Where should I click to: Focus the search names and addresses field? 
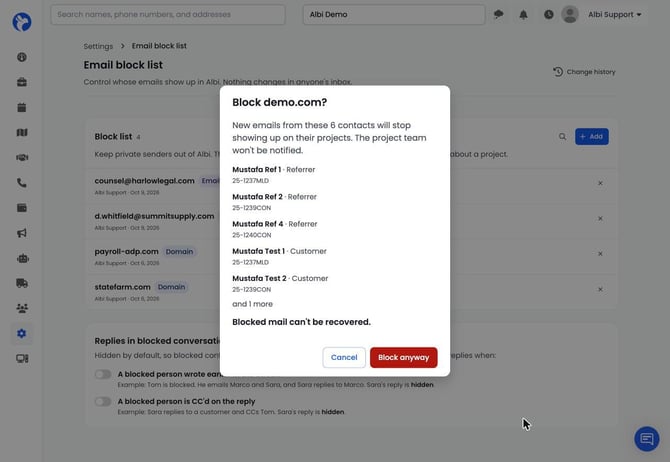tap(168, 15)
